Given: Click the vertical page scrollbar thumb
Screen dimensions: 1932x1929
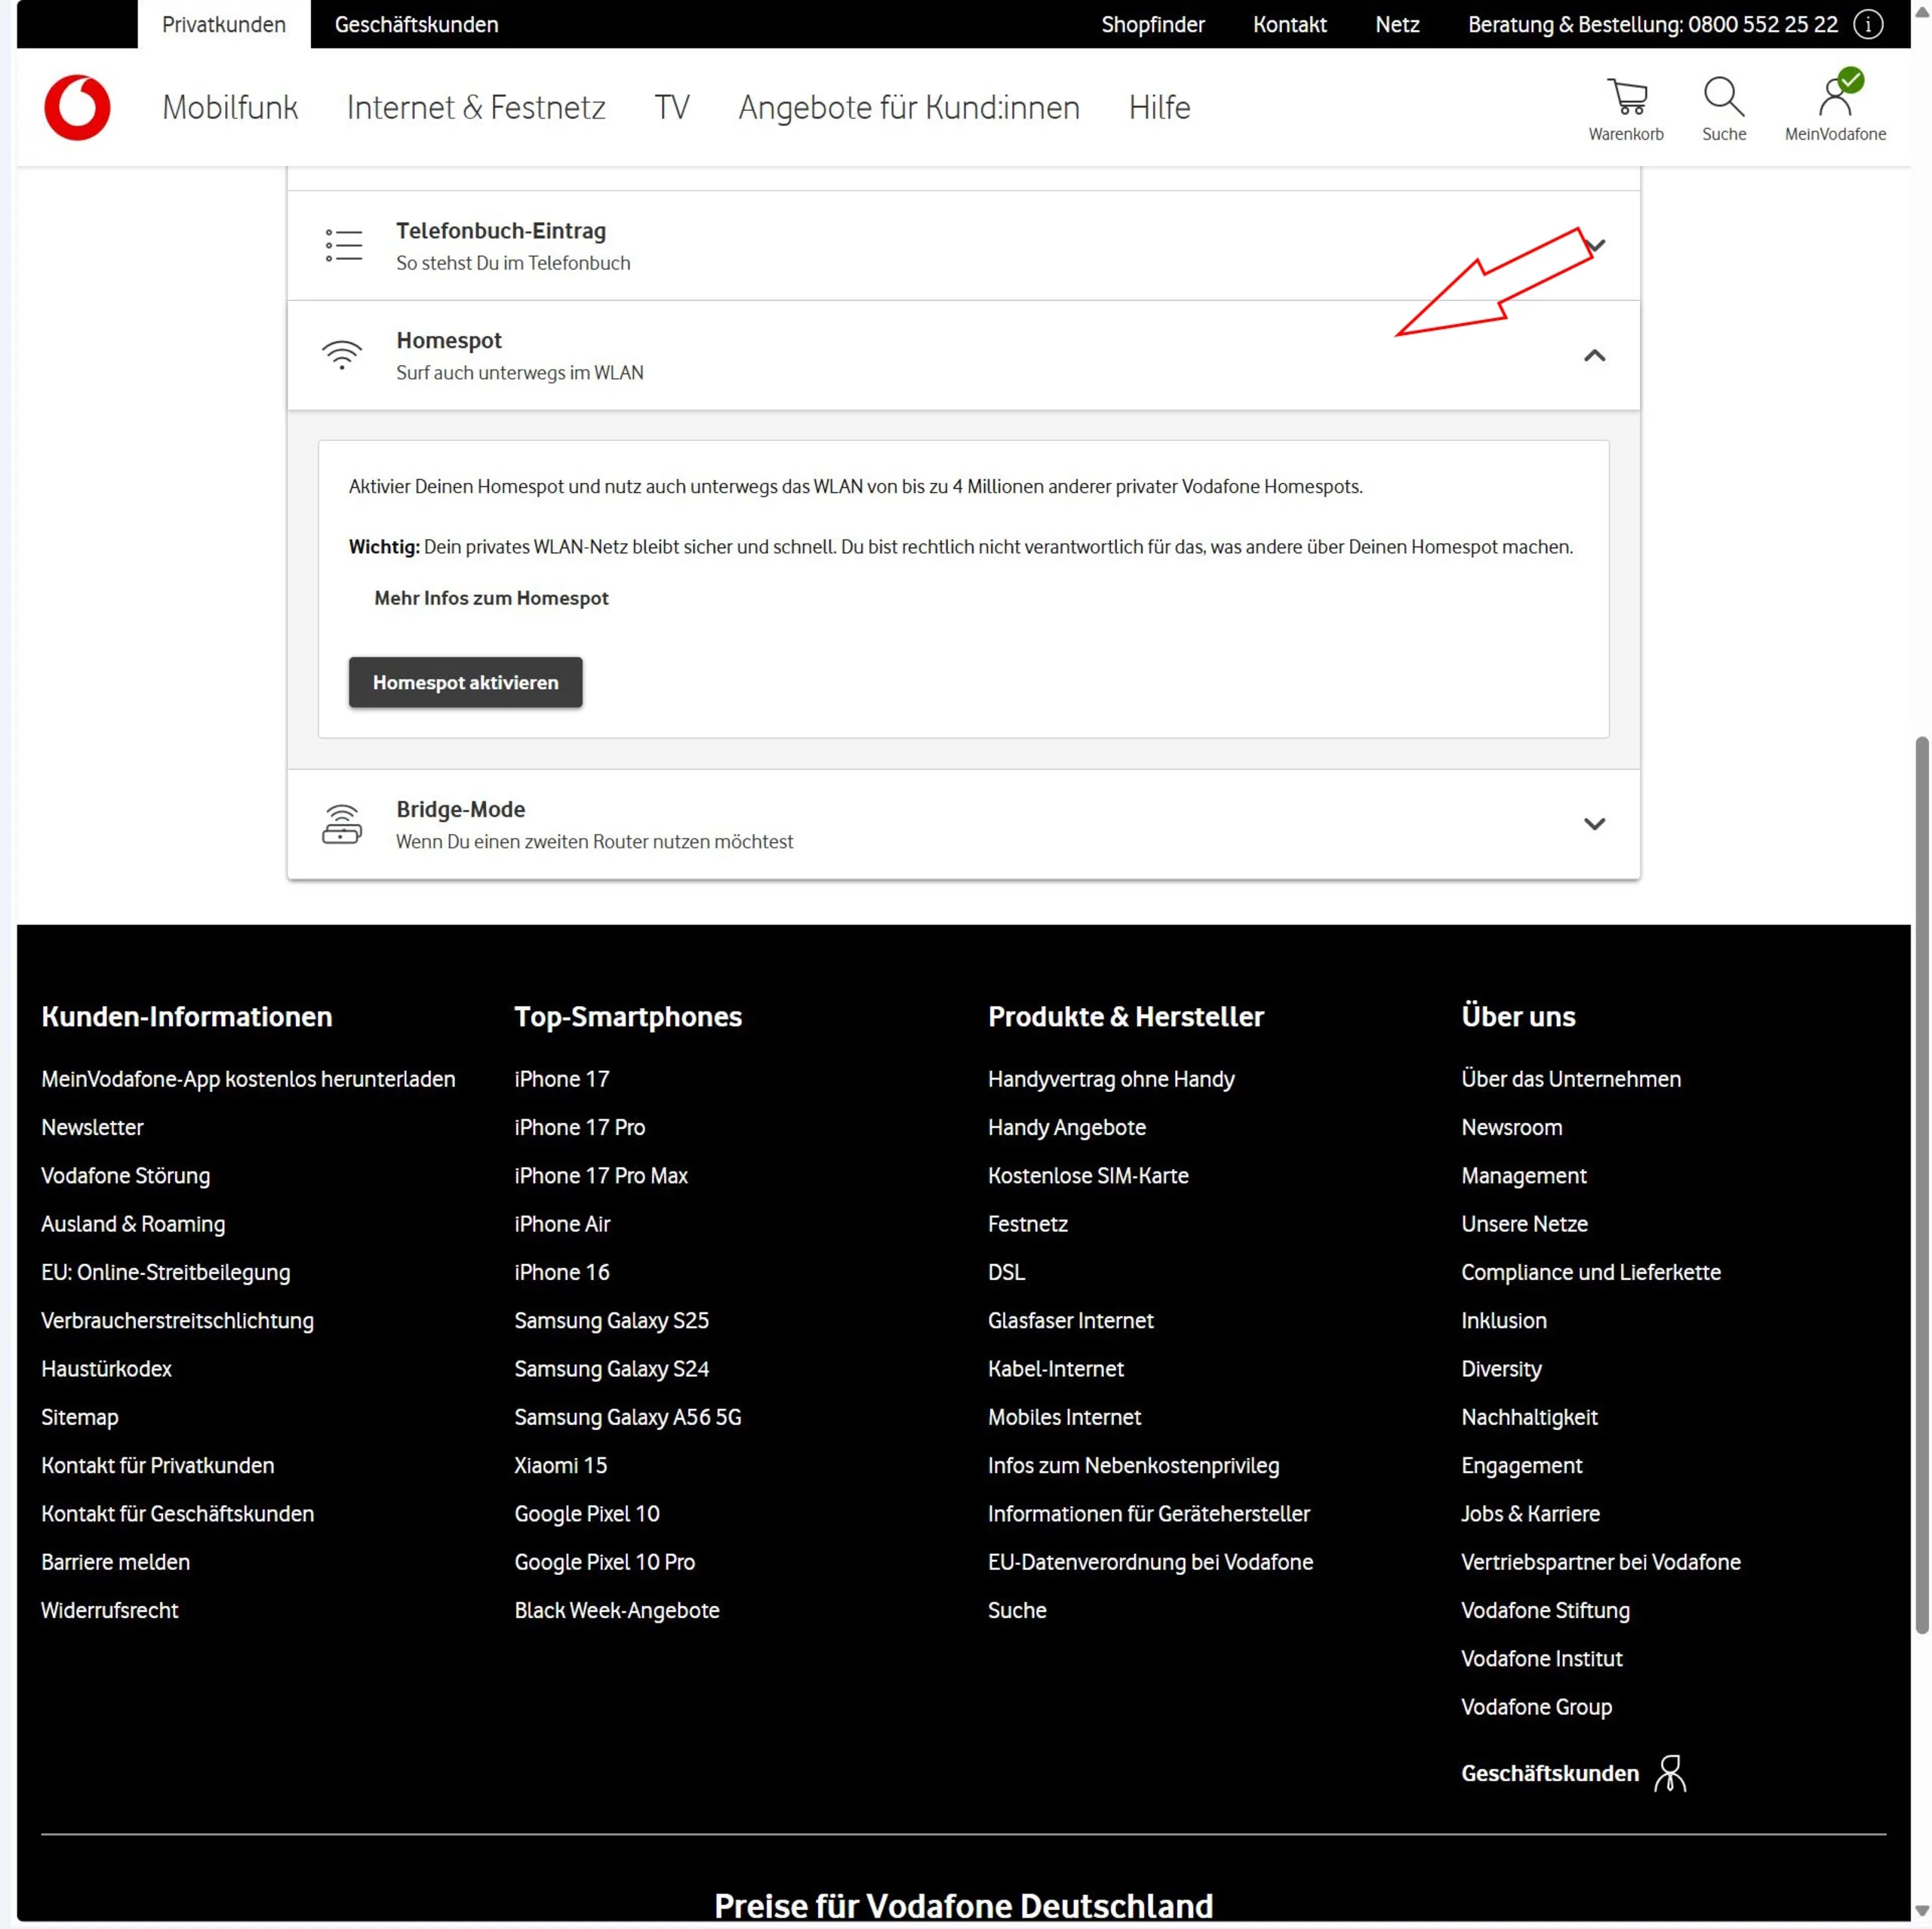Looking at the screenshot, I should [1922, 1185].
